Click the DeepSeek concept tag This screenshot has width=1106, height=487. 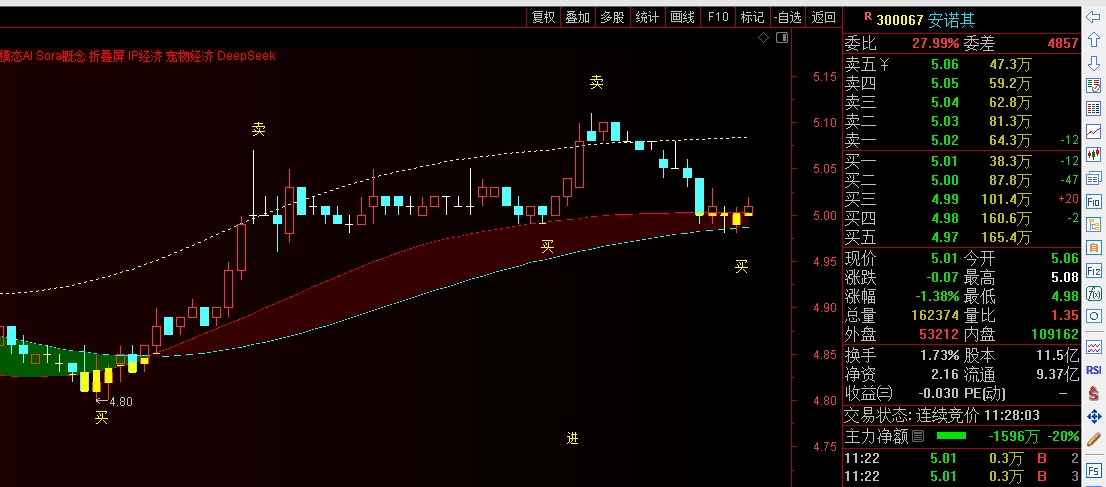246,56
